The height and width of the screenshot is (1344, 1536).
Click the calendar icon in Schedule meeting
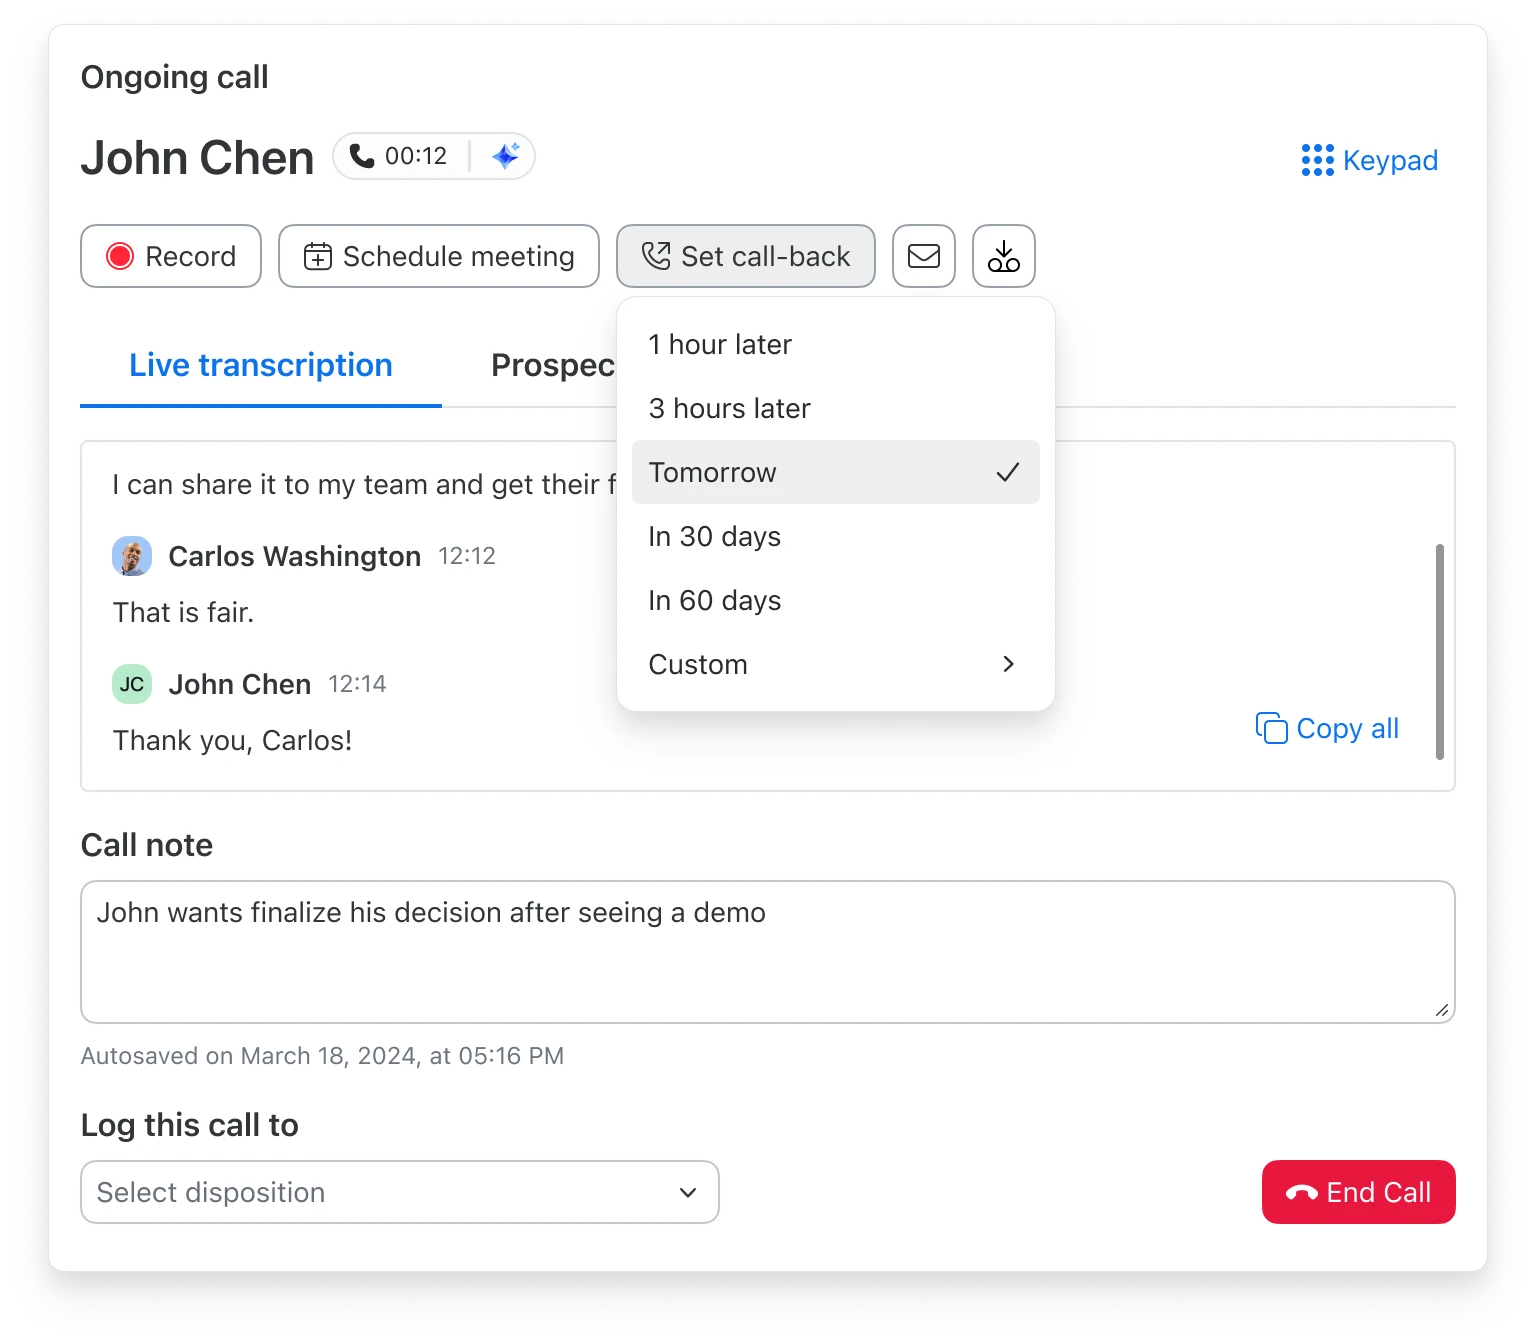[x=318, y=256]
